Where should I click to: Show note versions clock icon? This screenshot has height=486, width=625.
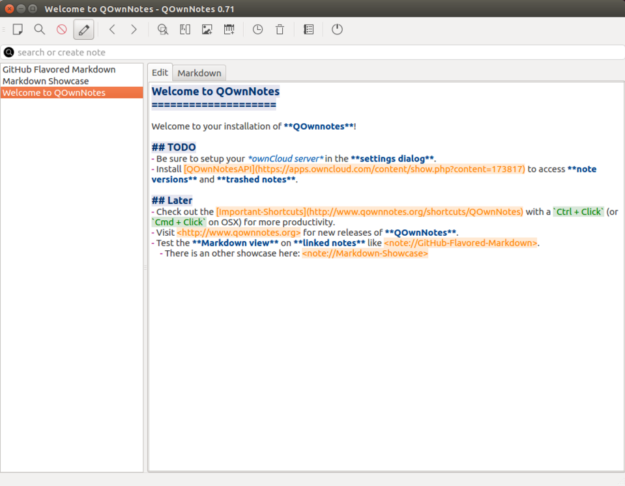[x=257, y=29]
